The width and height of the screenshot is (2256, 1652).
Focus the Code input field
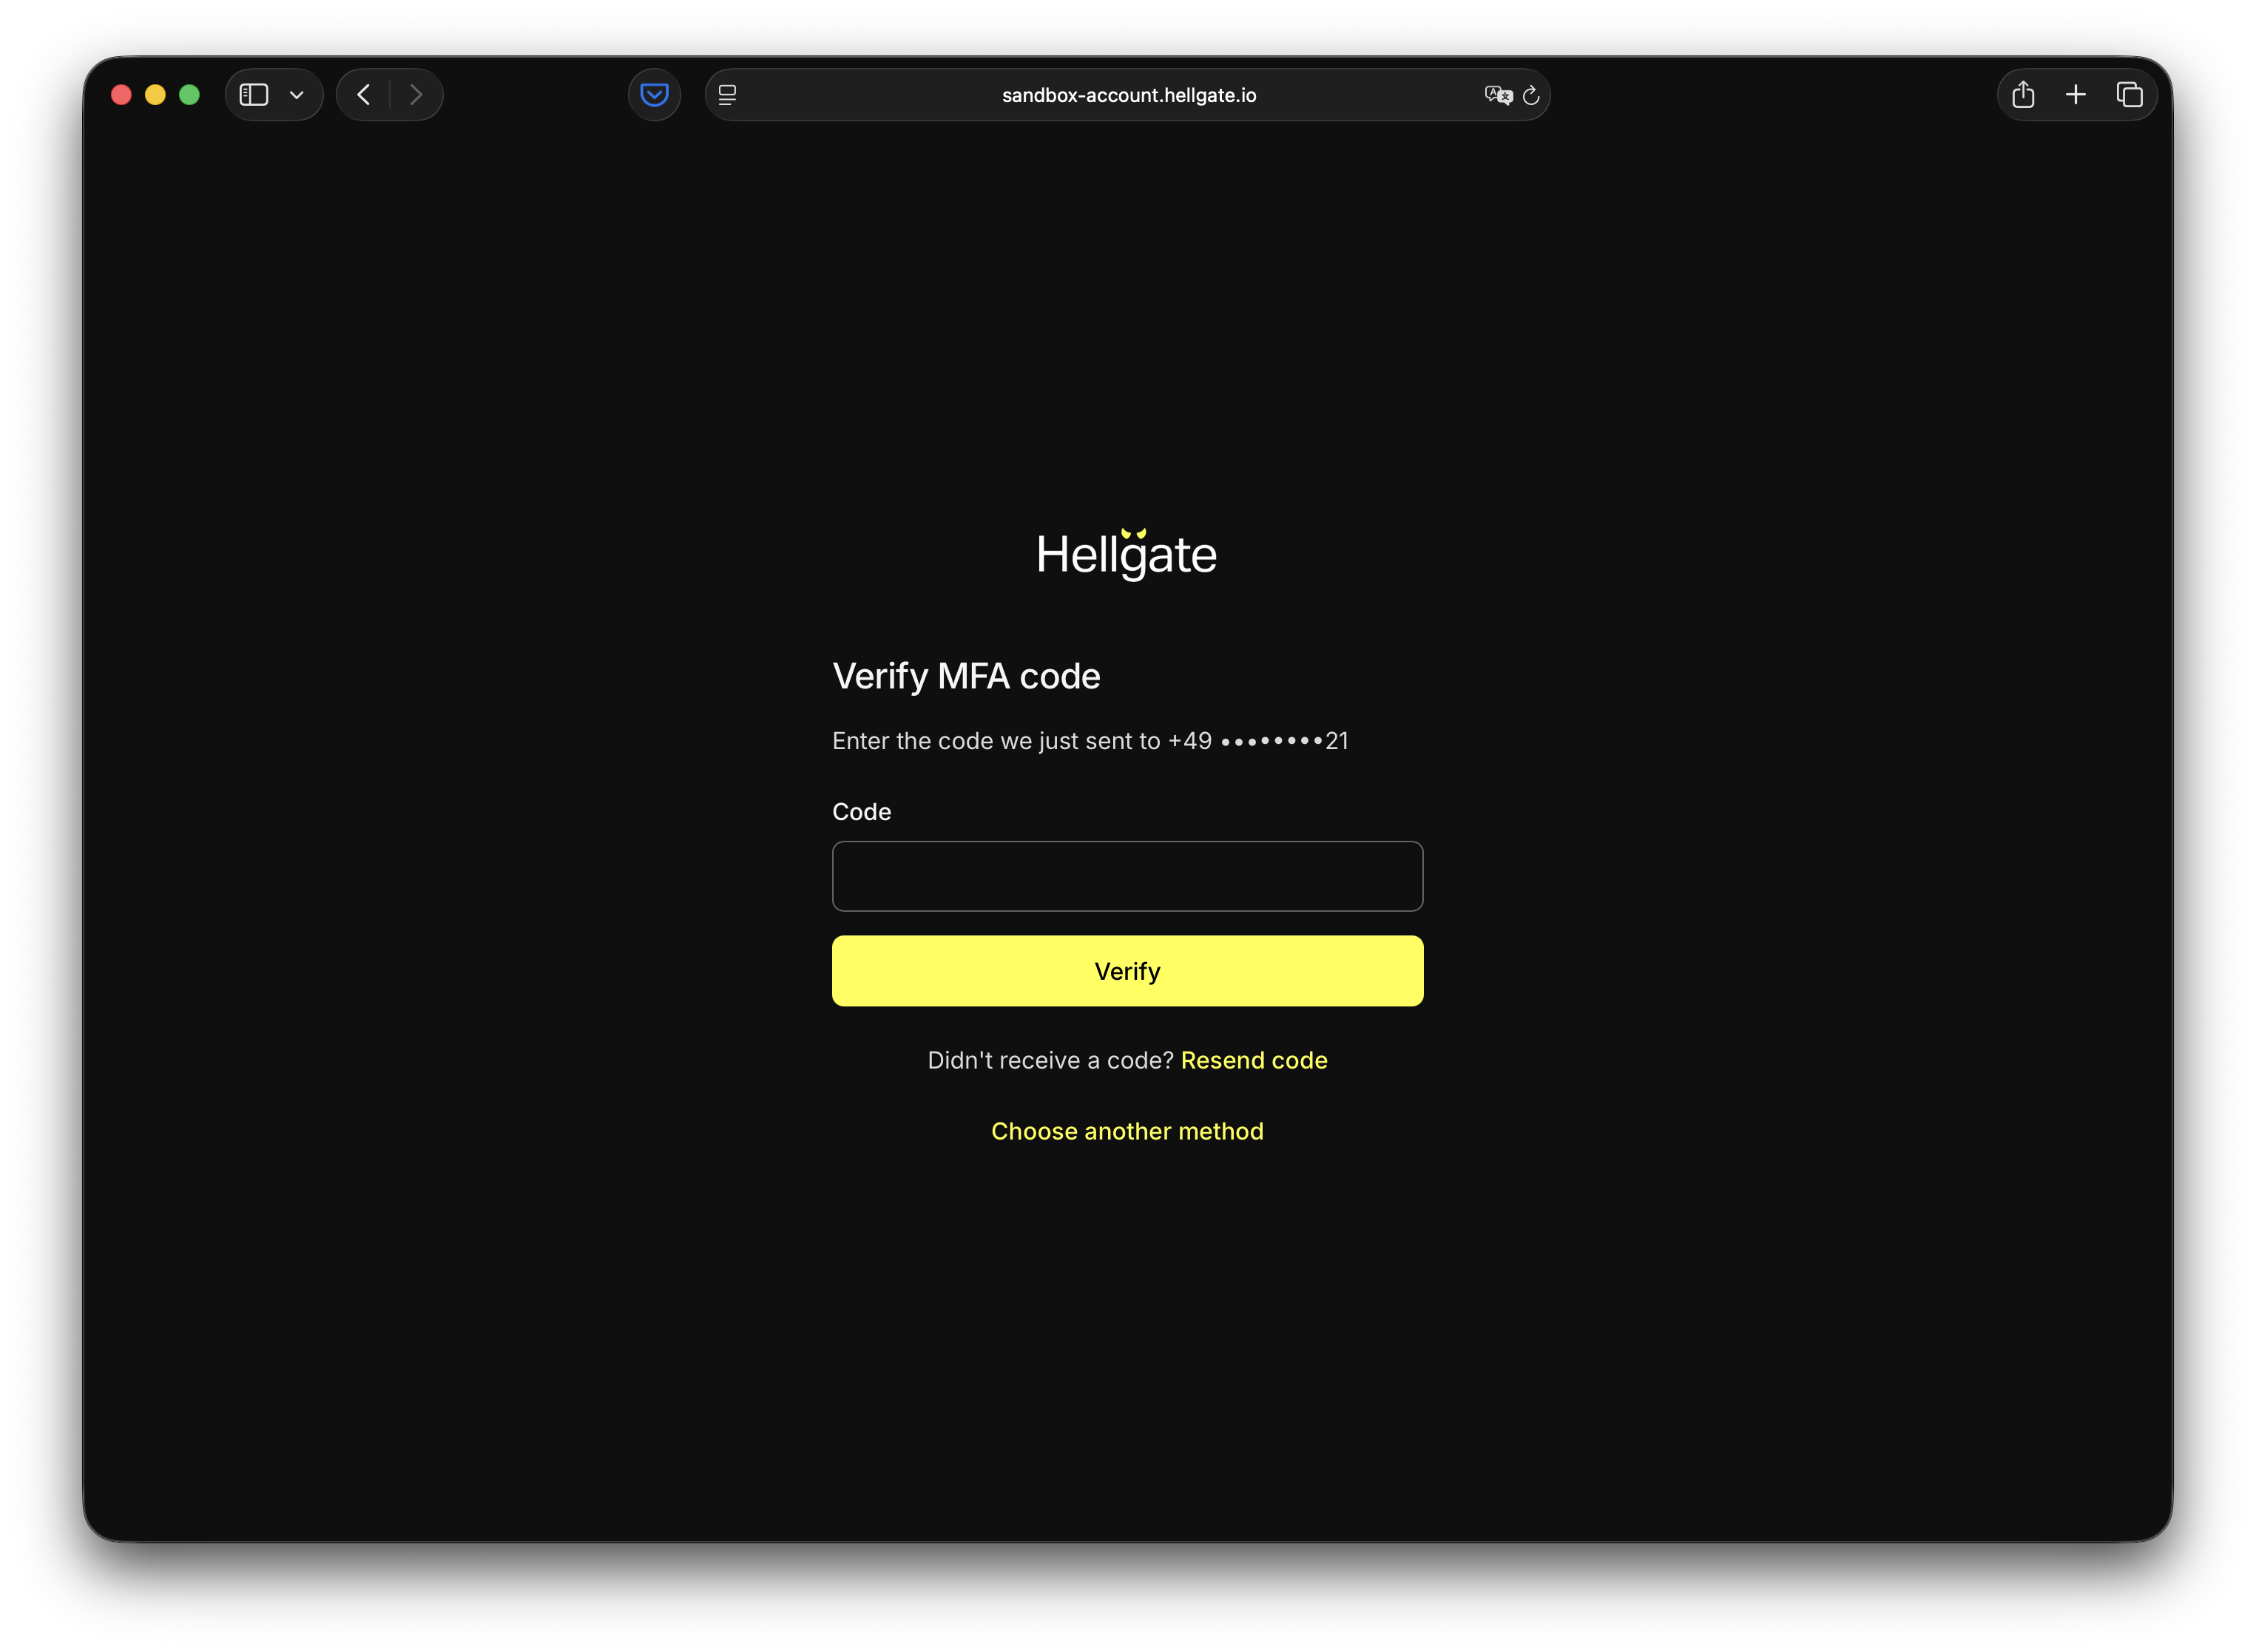coord(1127,876)
